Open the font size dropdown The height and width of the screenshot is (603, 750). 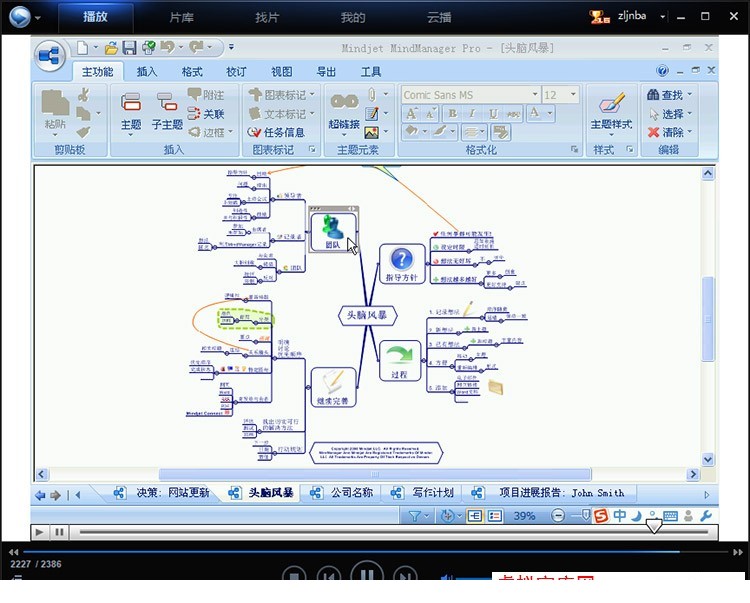573,95
